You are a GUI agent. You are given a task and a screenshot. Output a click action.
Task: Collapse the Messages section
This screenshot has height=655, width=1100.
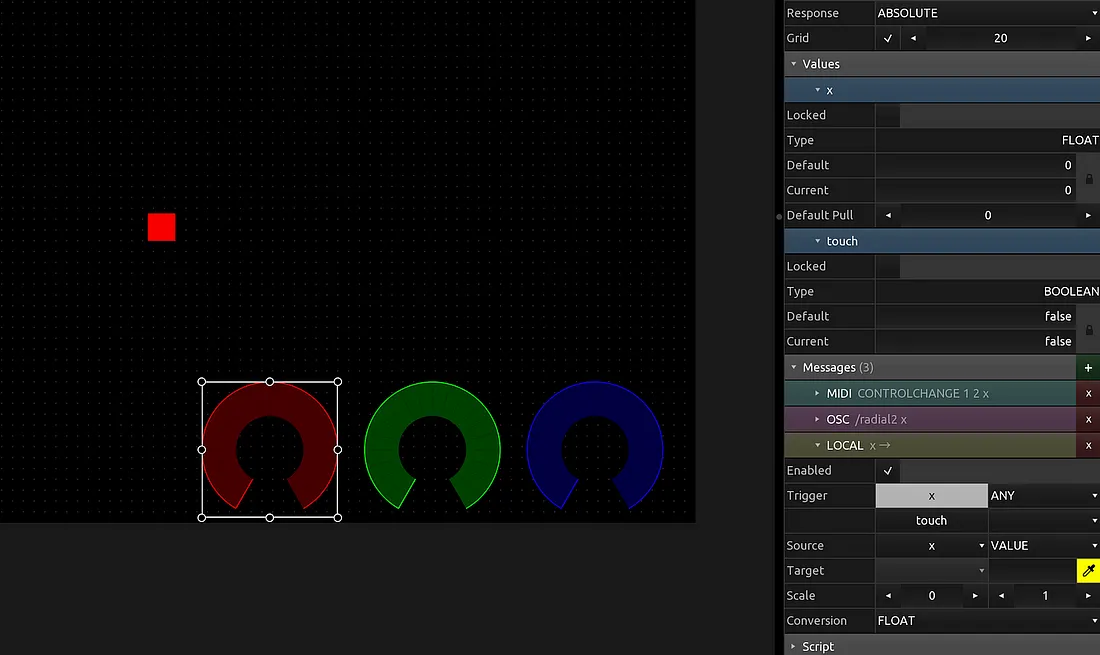tap(793, 367)
